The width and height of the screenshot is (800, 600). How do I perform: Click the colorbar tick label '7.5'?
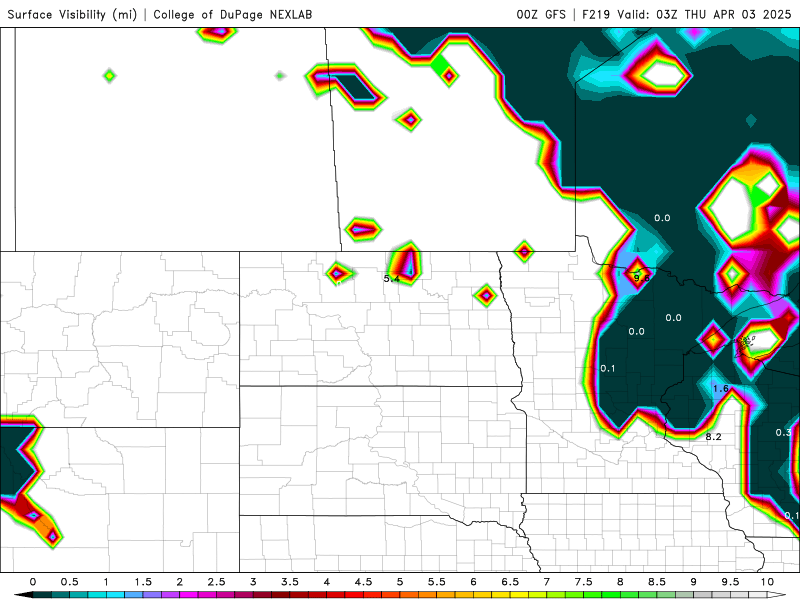(584, 582)
